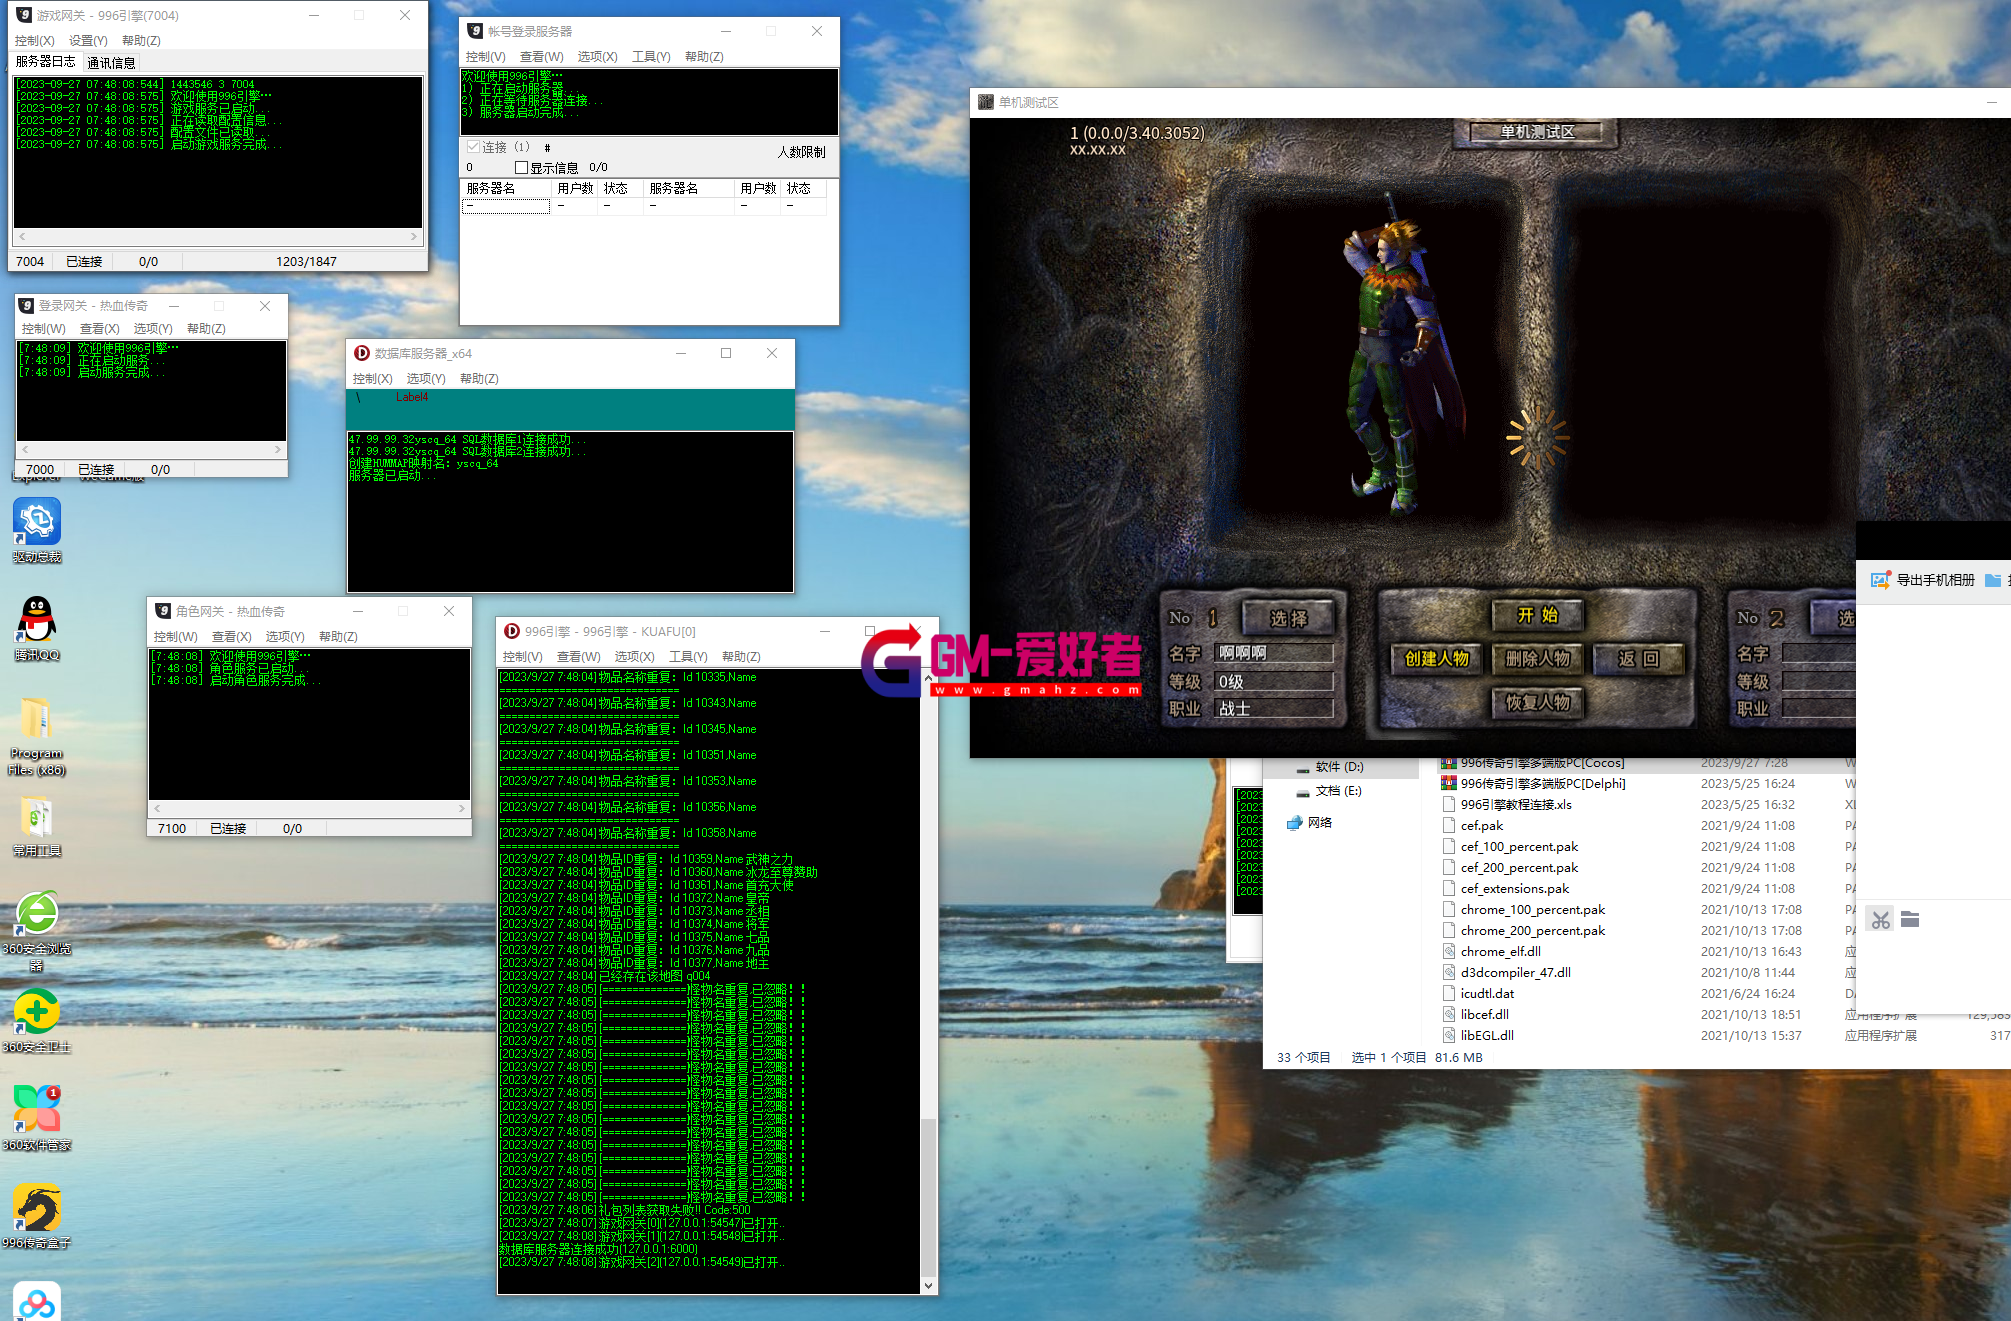Open 996传奇盒子 desktop shortcut
Viewport: 2011px width, 1321px height.
tap(37, 1208)
